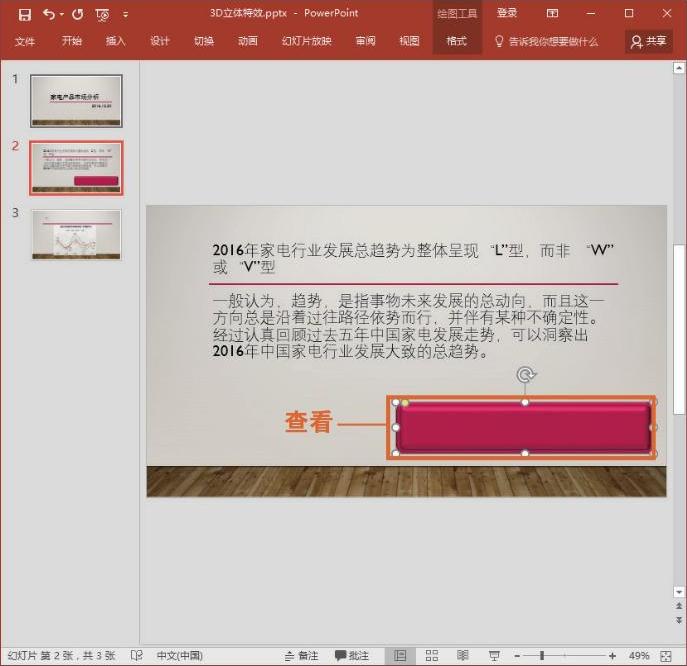The width and height of the screenshot is (687, 666).
Task: Open Customize Quick Access Toolbar dropdown
Action: pos(126,15)
